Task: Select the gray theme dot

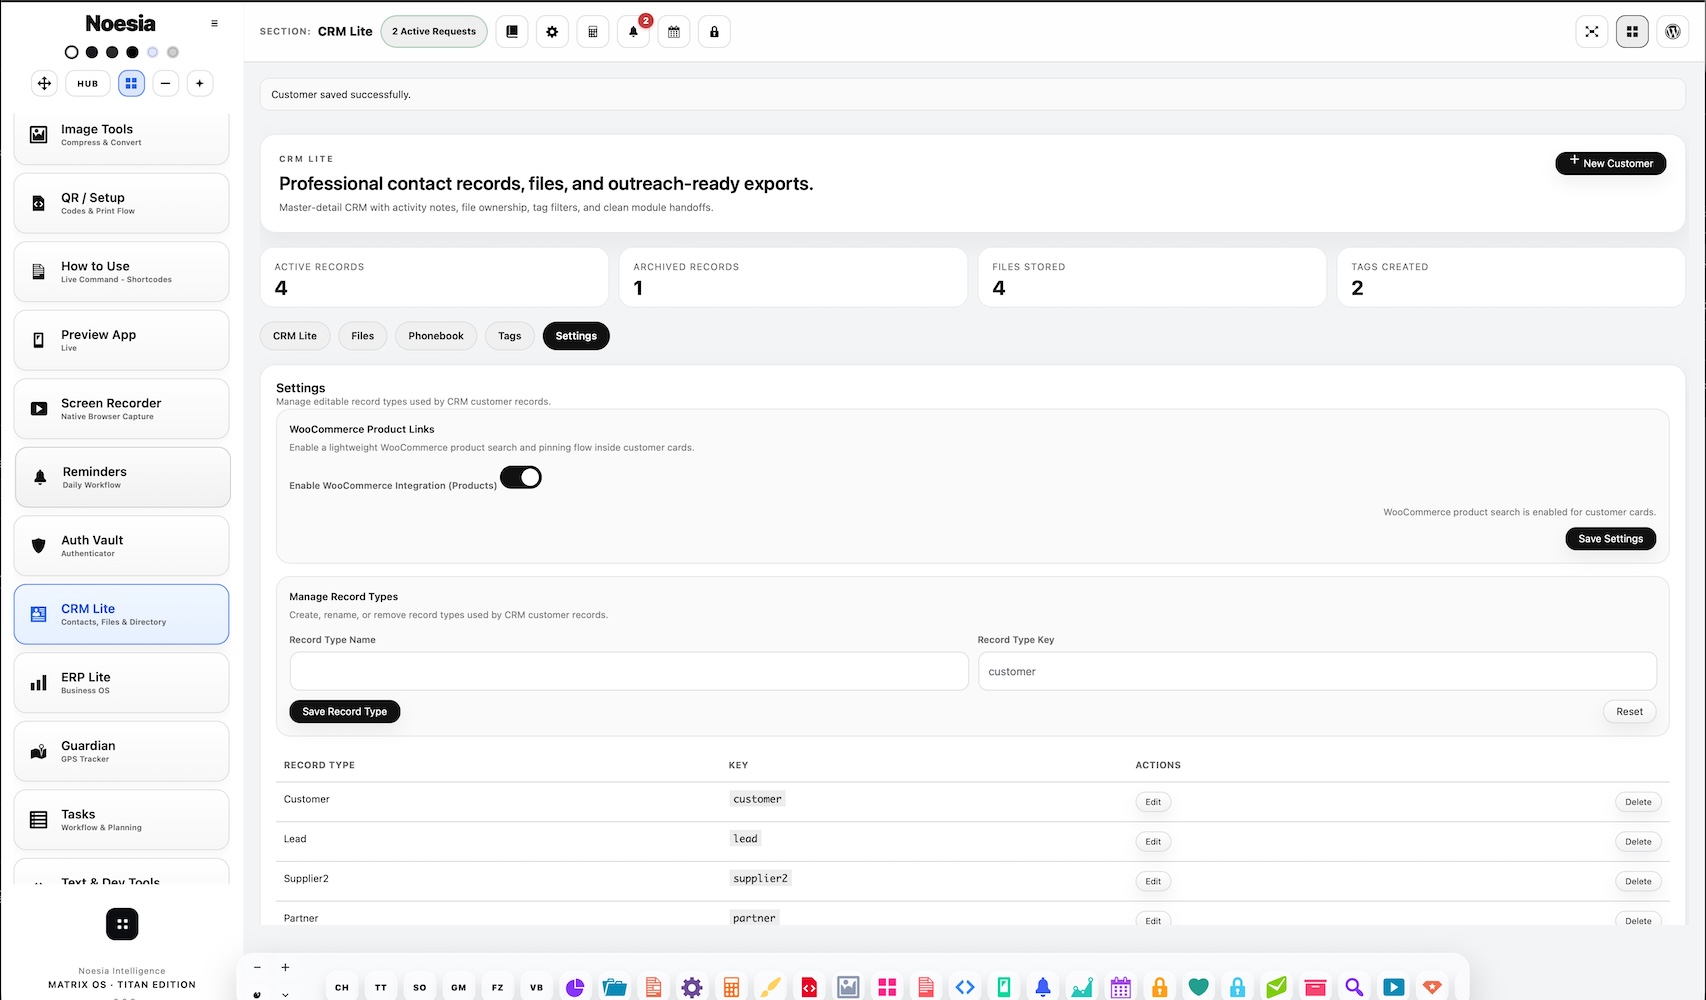Action: coord(173,52)
